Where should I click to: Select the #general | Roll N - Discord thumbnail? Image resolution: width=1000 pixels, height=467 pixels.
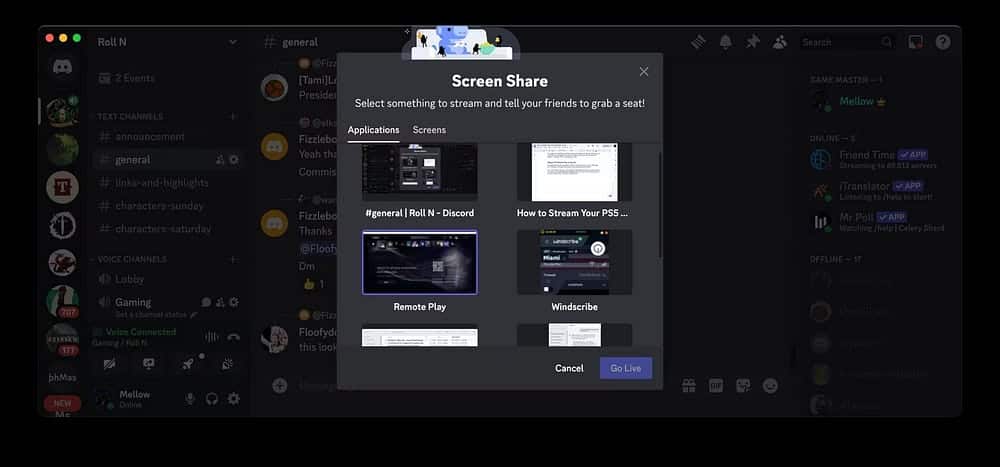click(420, 172)
